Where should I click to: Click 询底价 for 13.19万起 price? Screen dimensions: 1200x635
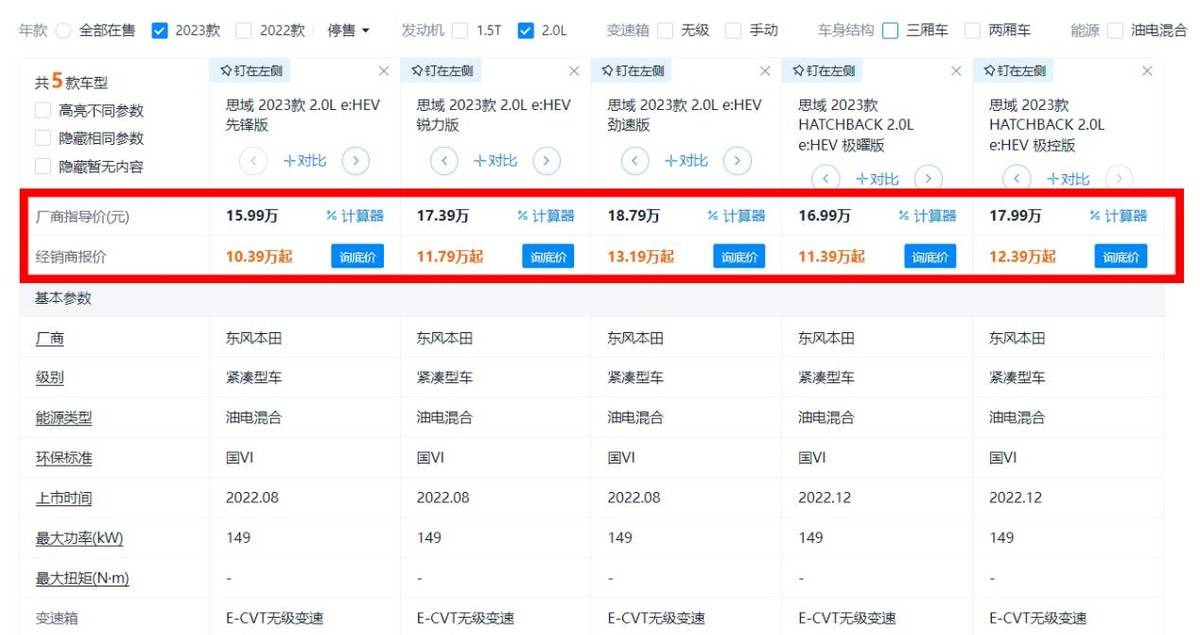click(x=739, y=257)
